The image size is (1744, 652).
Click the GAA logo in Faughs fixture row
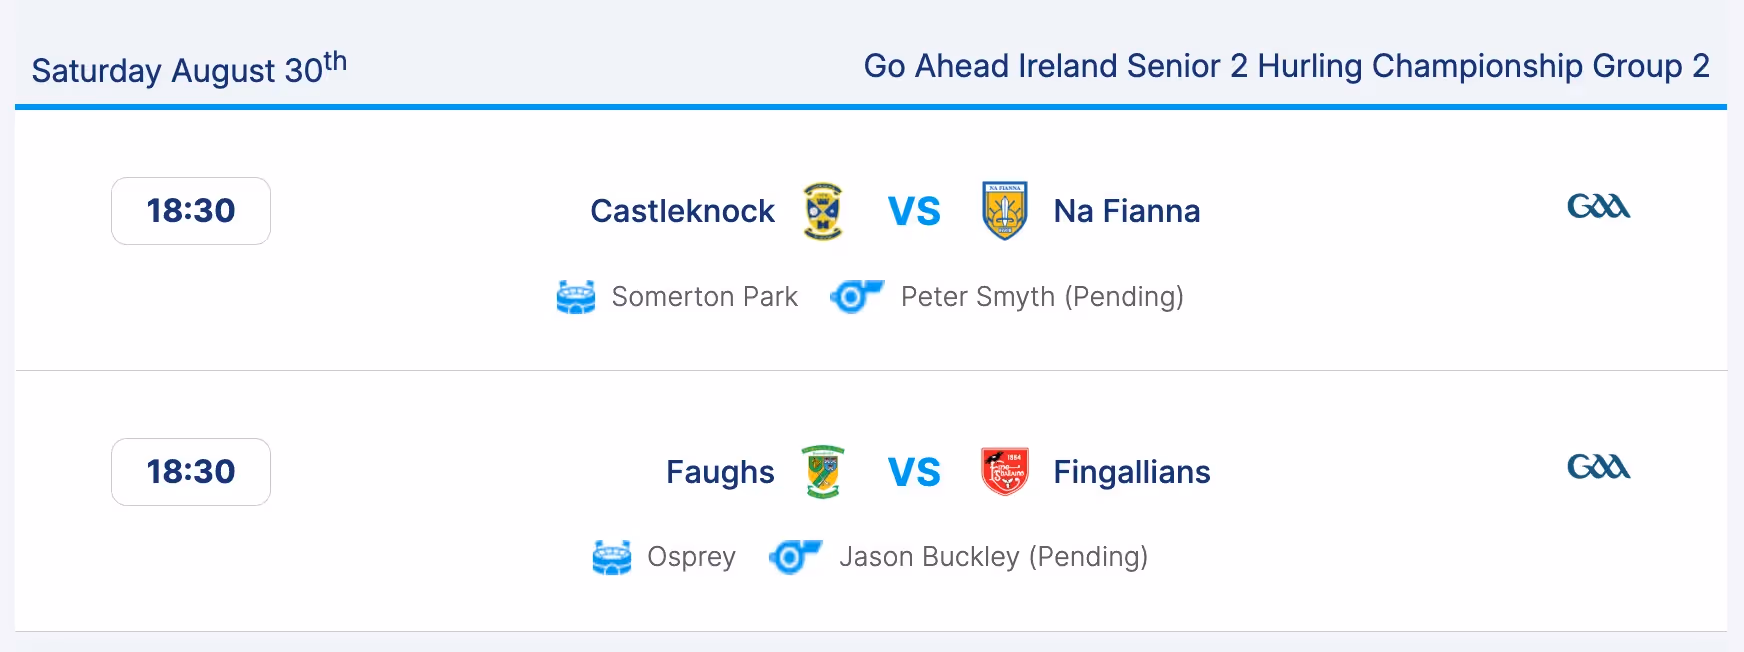point(1598,467)
